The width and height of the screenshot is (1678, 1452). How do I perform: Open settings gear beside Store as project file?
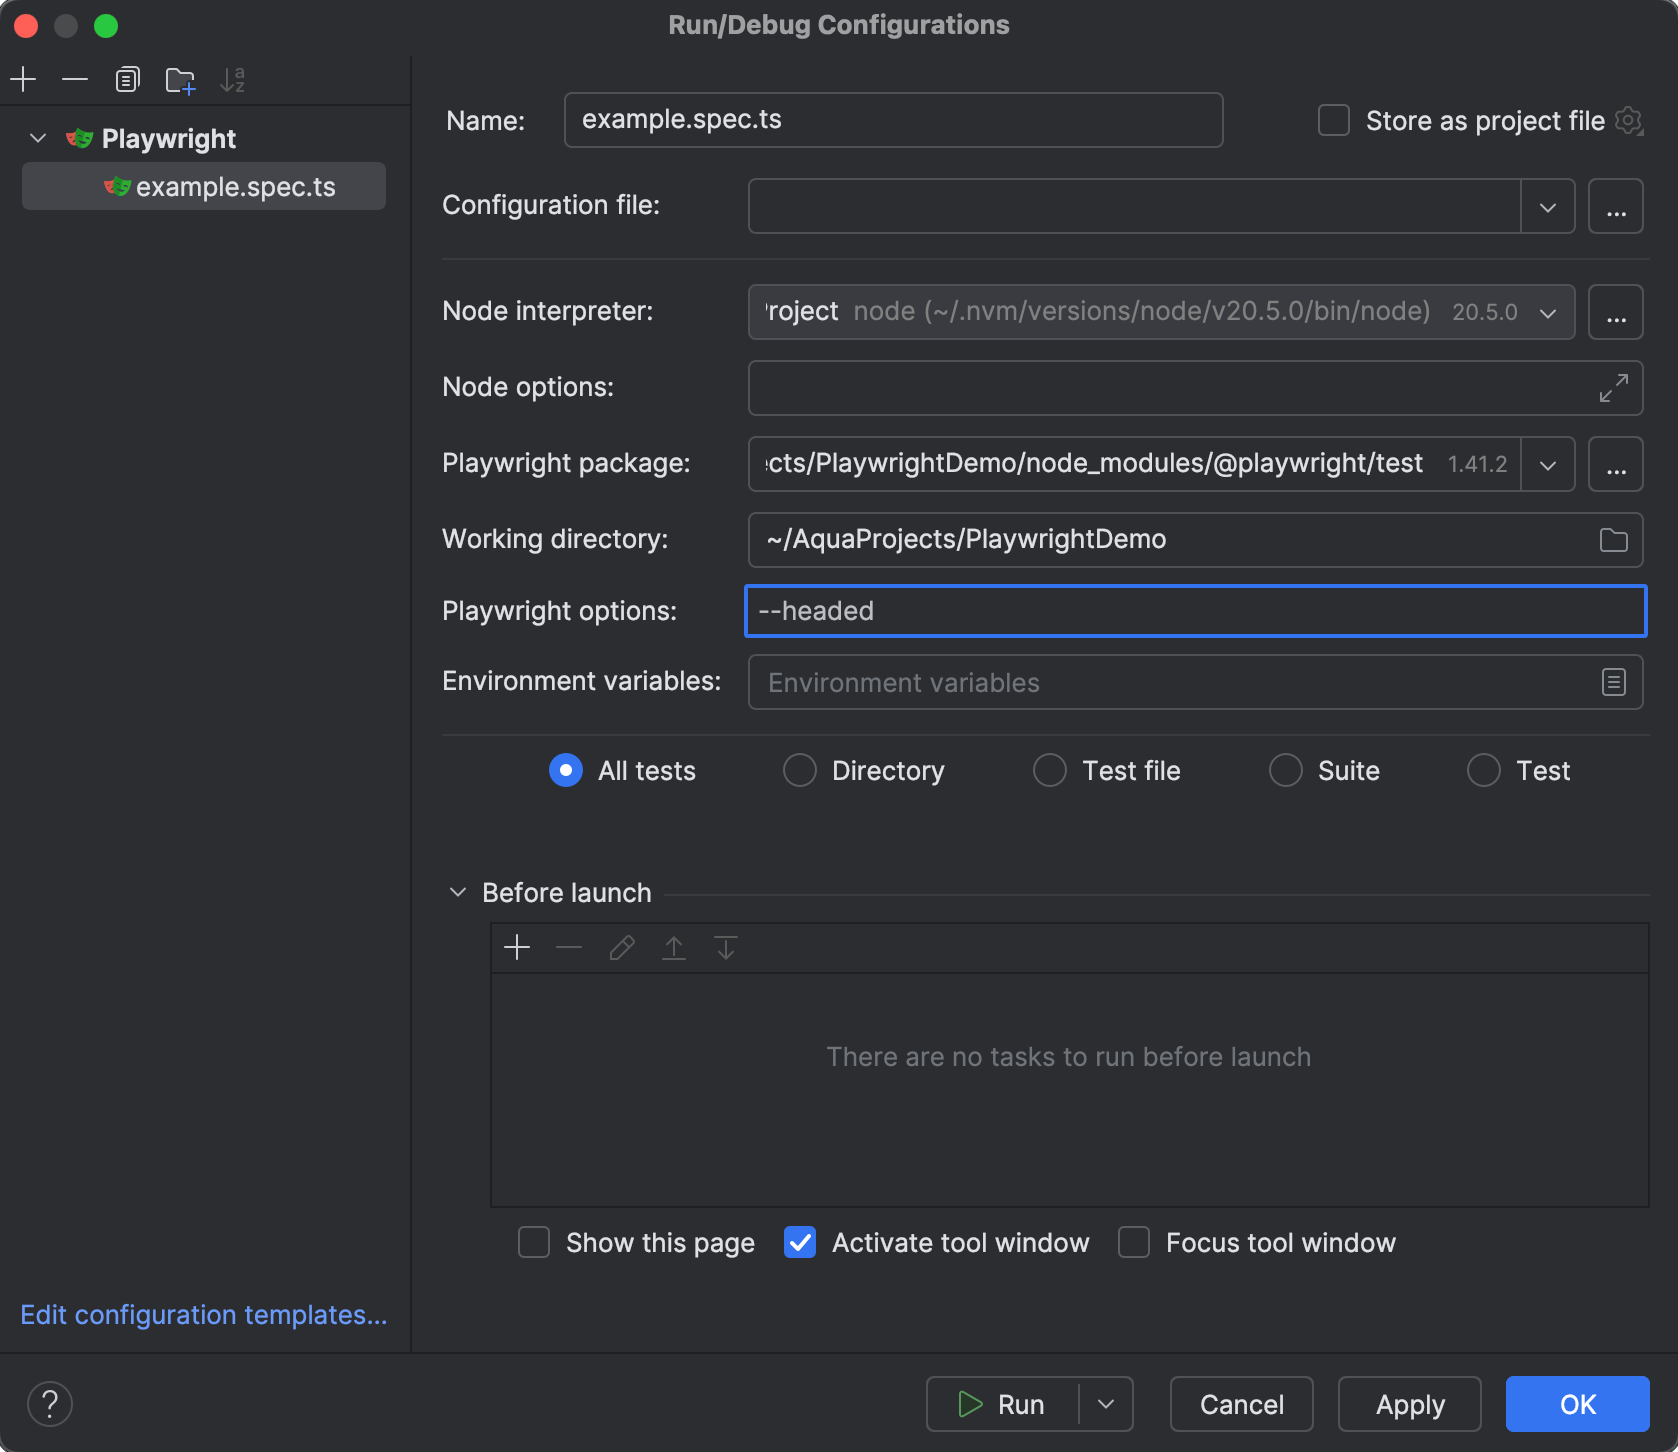[1630, 120]
